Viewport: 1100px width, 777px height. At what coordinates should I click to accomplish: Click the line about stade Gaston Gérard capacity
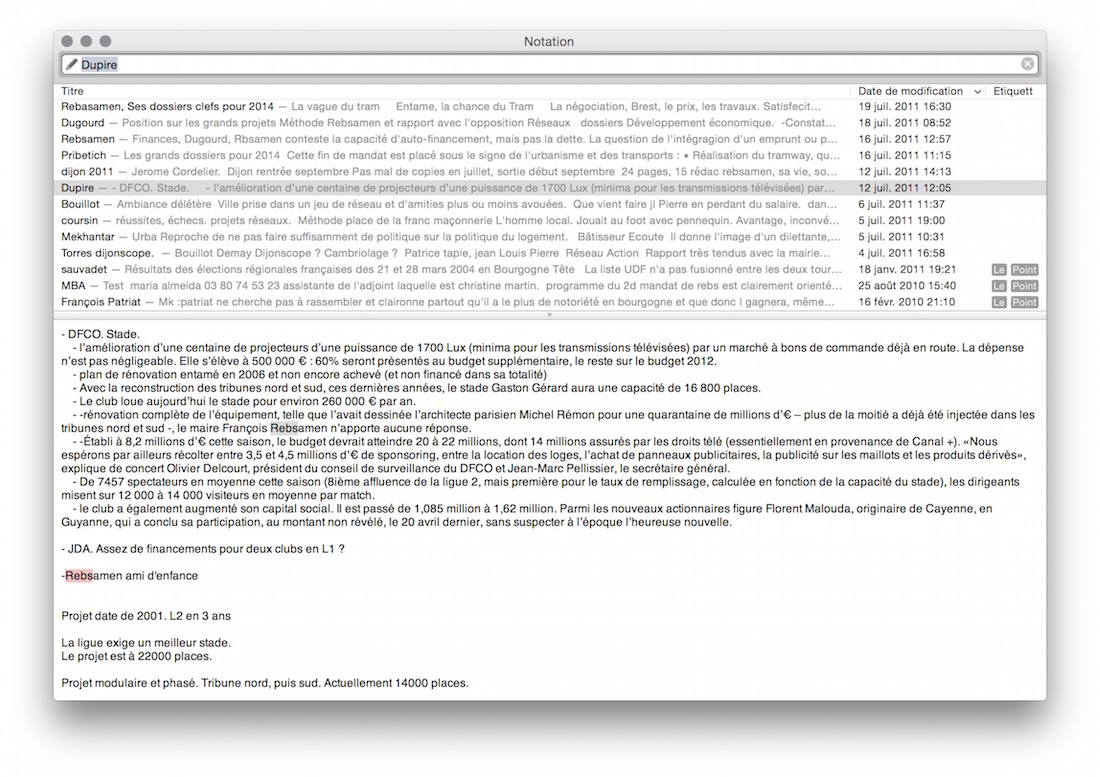(416, 388)
